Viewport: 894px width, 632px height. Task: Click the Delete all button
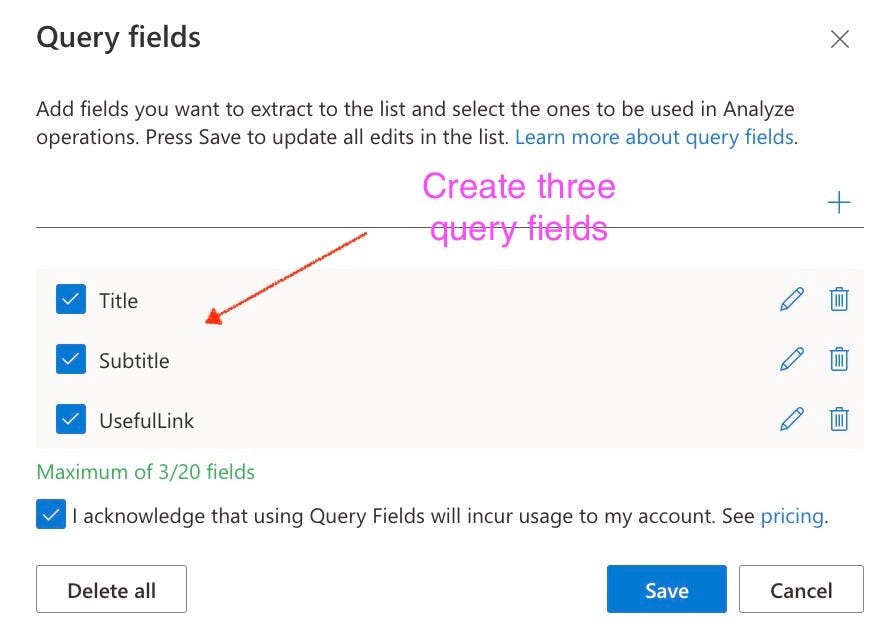111,589
